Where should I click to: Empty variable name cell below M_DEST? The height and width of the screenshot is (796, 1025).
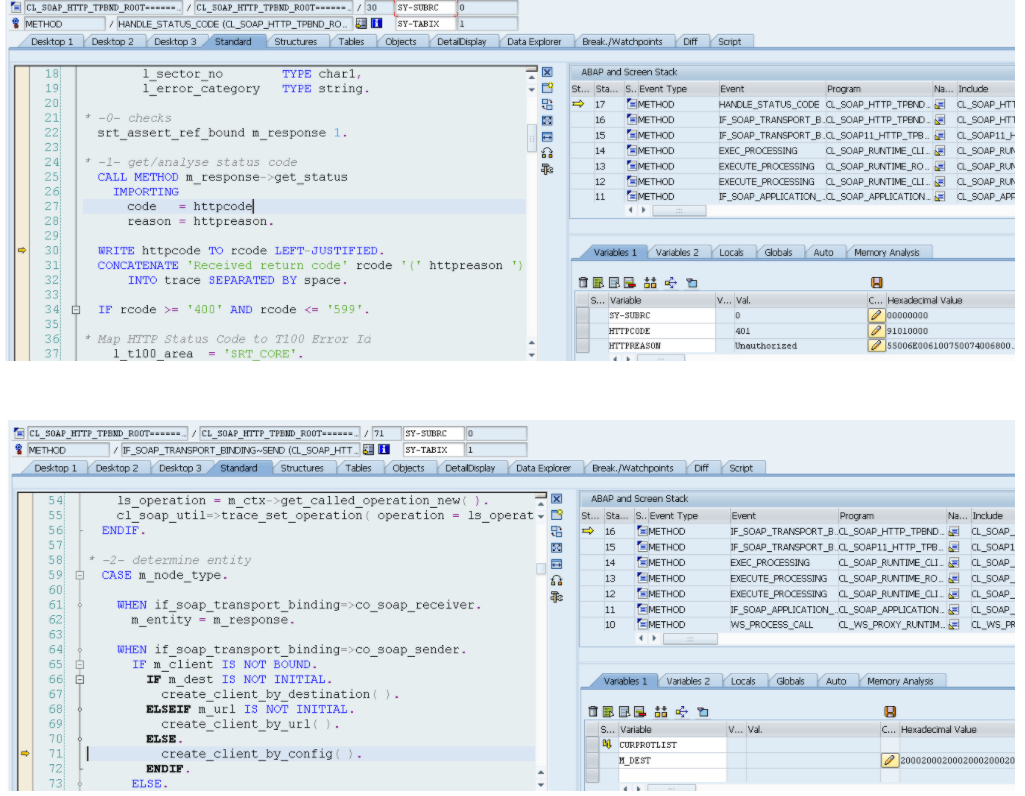point(672,776)
